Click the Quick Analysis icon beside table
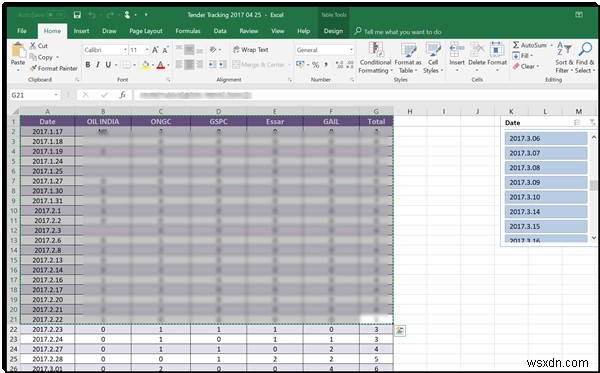This screenshot has height=373, width=600. point(400,331)
